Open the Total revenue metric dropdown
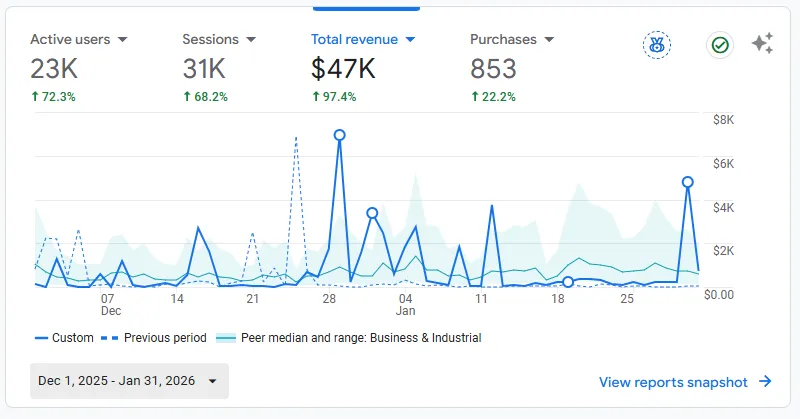The image size is (800, 419). pyautogui.click(x=410, y=39)
